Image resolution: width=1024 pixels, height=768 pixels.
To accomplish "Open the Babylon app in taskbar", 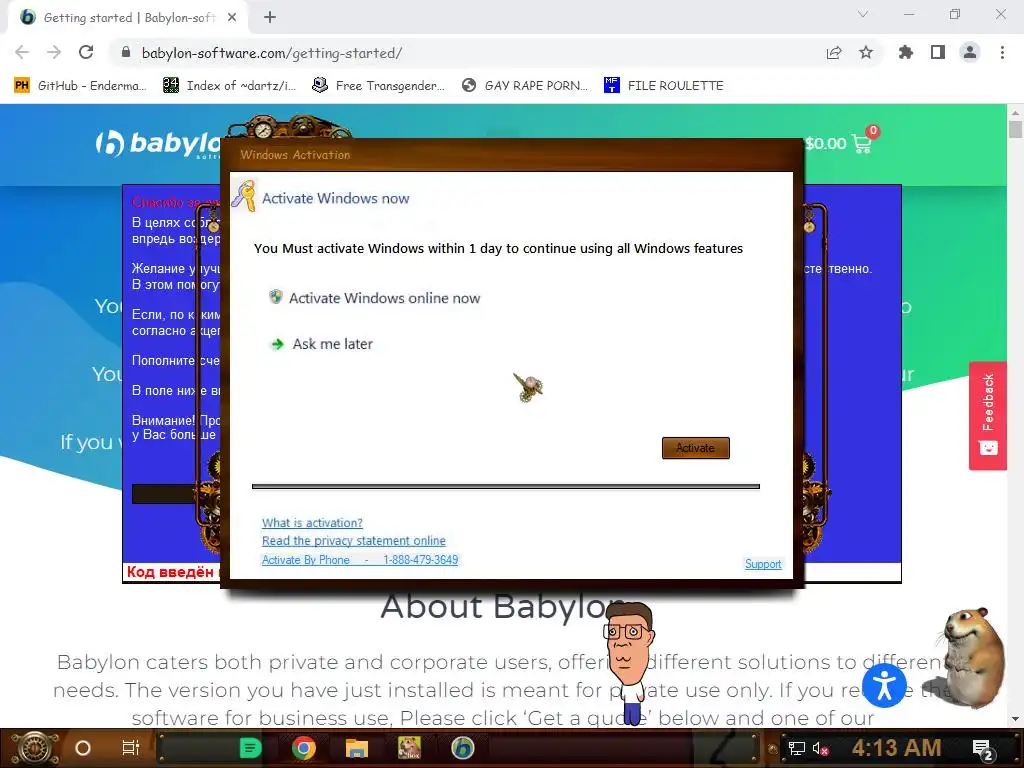I will (462, 748).
